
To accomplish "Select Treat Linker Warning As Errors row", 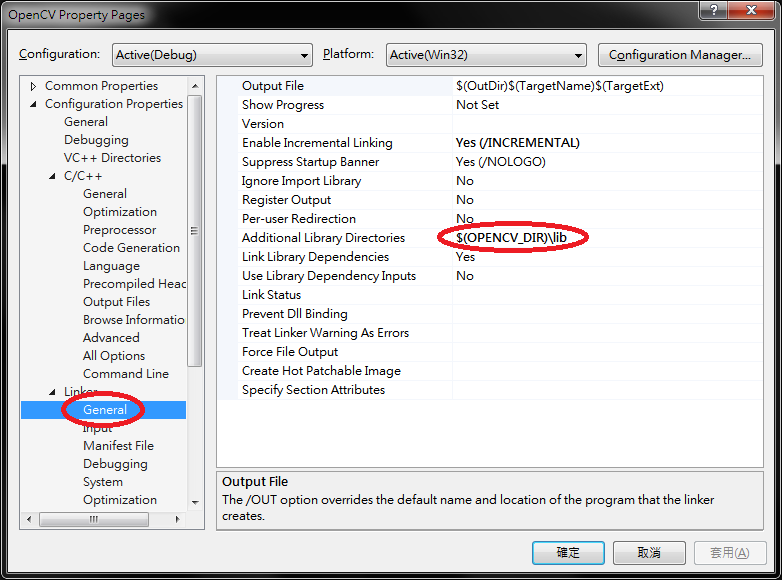I will pyautogui.click(x=500, y=333).
